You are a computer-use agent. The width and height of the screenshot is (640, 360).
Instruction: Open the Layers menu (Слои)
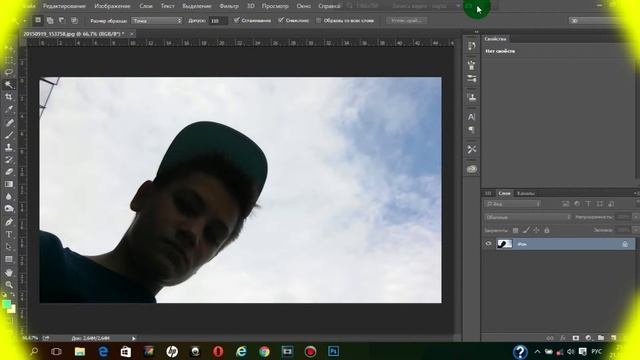coord(146,6)
